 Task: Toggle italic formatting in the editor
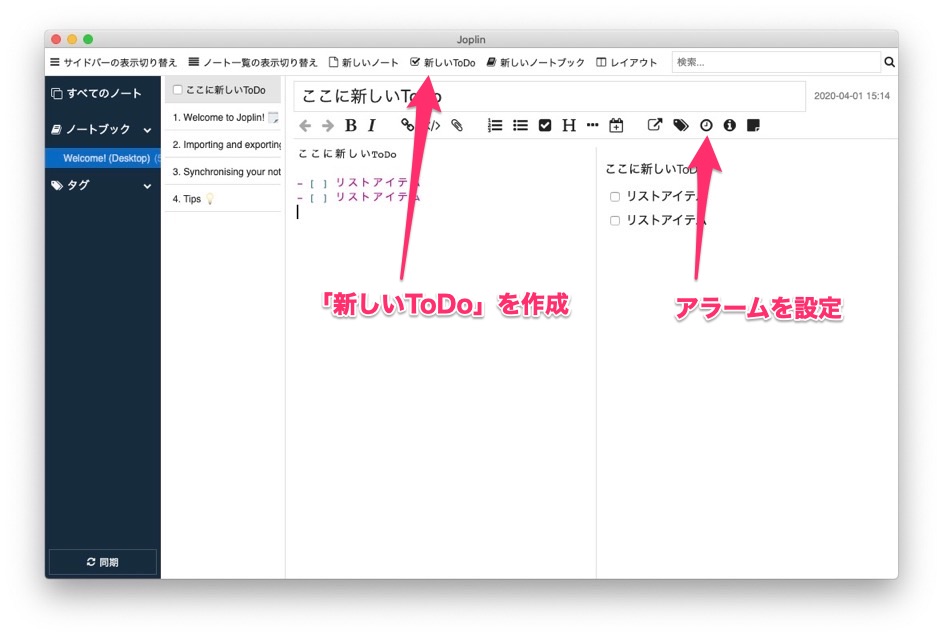371,125
